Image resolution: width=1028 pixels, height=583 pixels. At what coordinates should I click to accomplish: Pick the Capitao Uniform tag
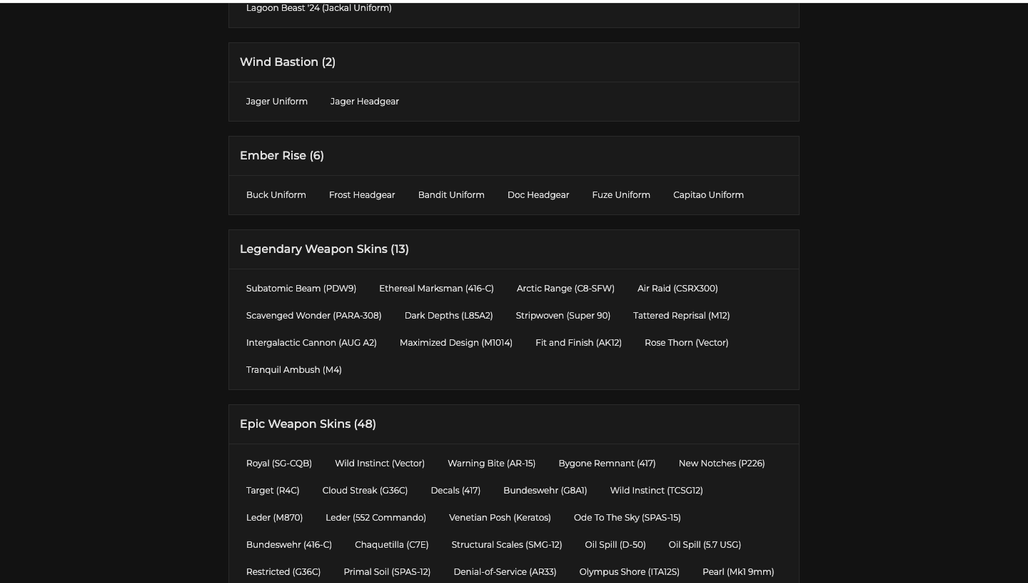[708, 195]
